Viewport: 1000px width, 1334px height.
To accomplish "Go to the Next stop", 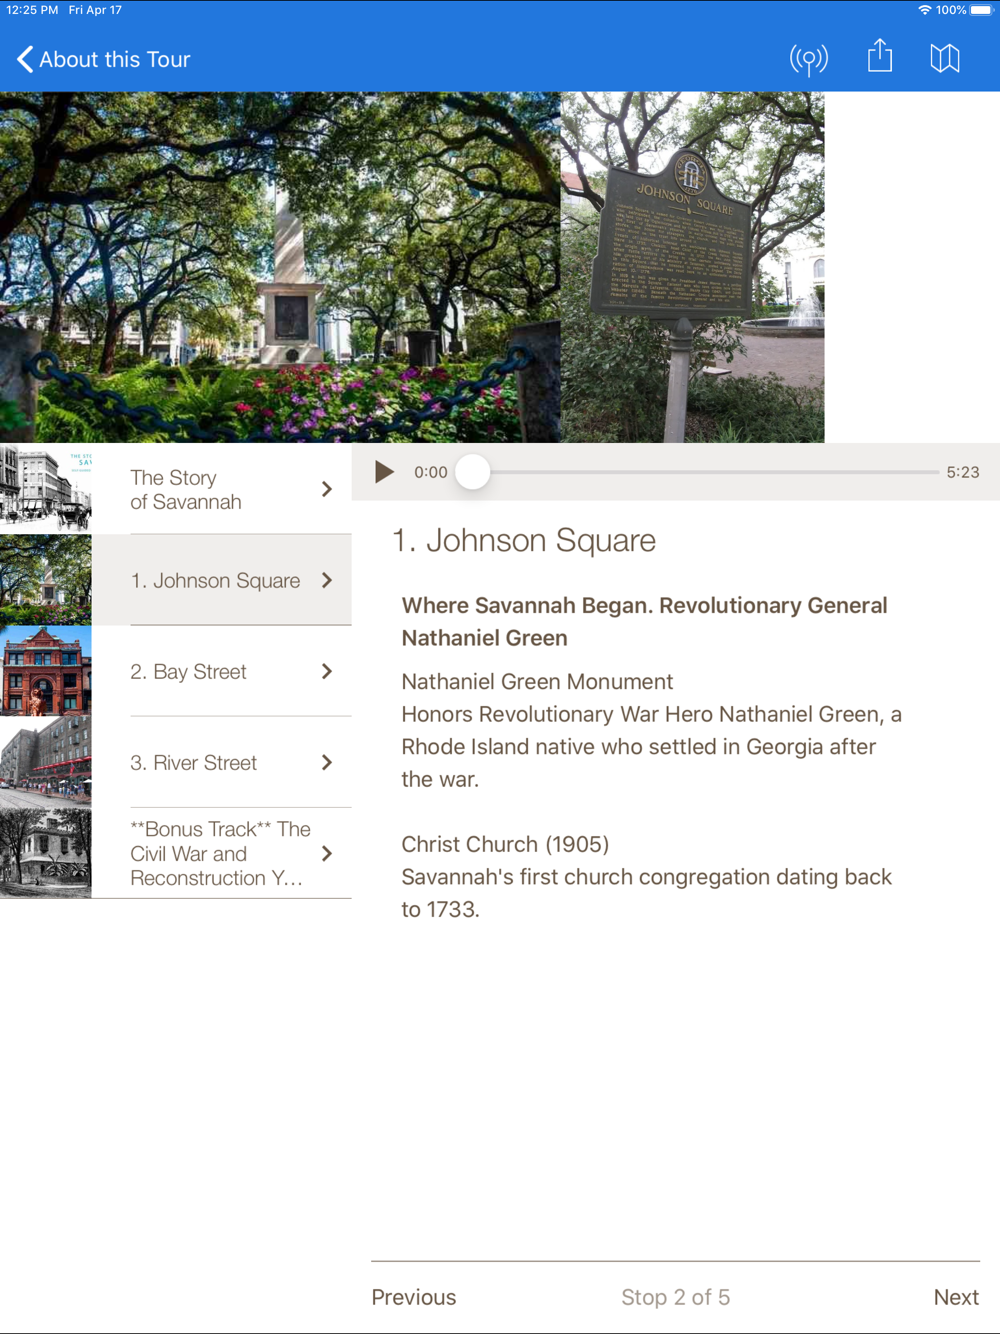I will point(956,1297).
